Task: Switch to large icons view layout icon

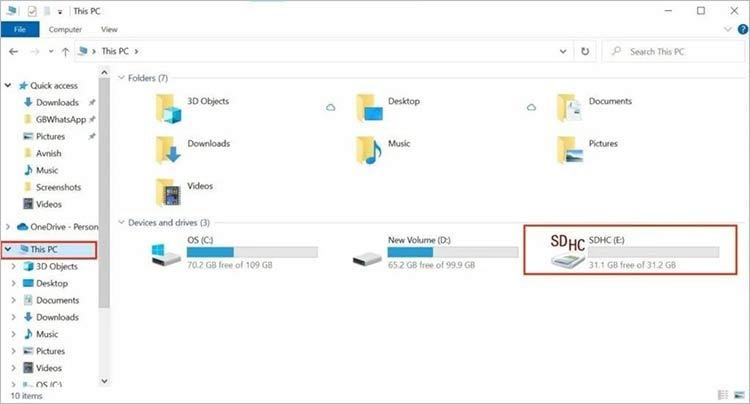Action: coord(739,395)
